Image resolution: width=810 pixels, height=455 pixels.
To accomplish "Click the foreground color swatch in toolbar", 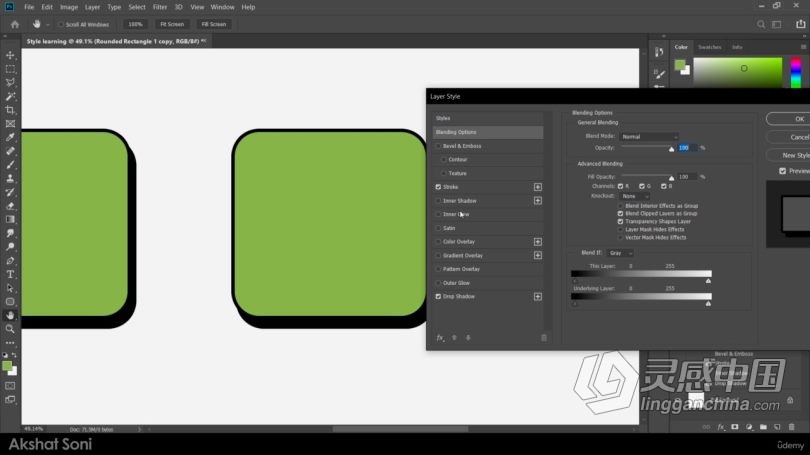I will pyautogui.click(x=7, y=366).
